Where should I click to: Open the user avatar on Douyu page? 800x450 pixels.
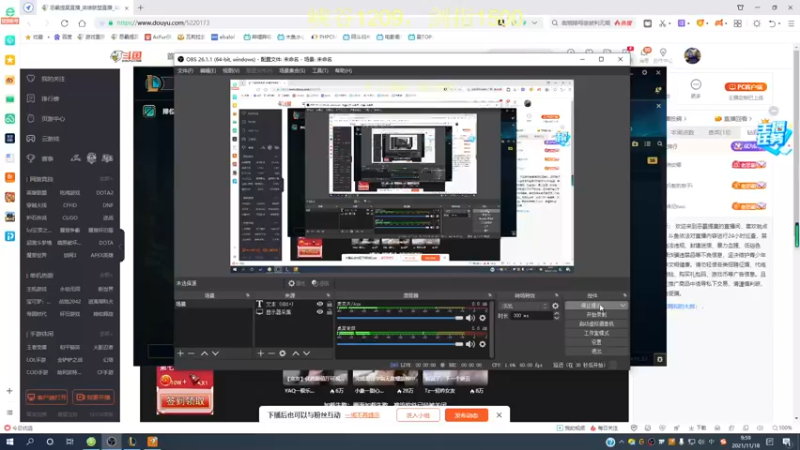click(x=692, y=56)
